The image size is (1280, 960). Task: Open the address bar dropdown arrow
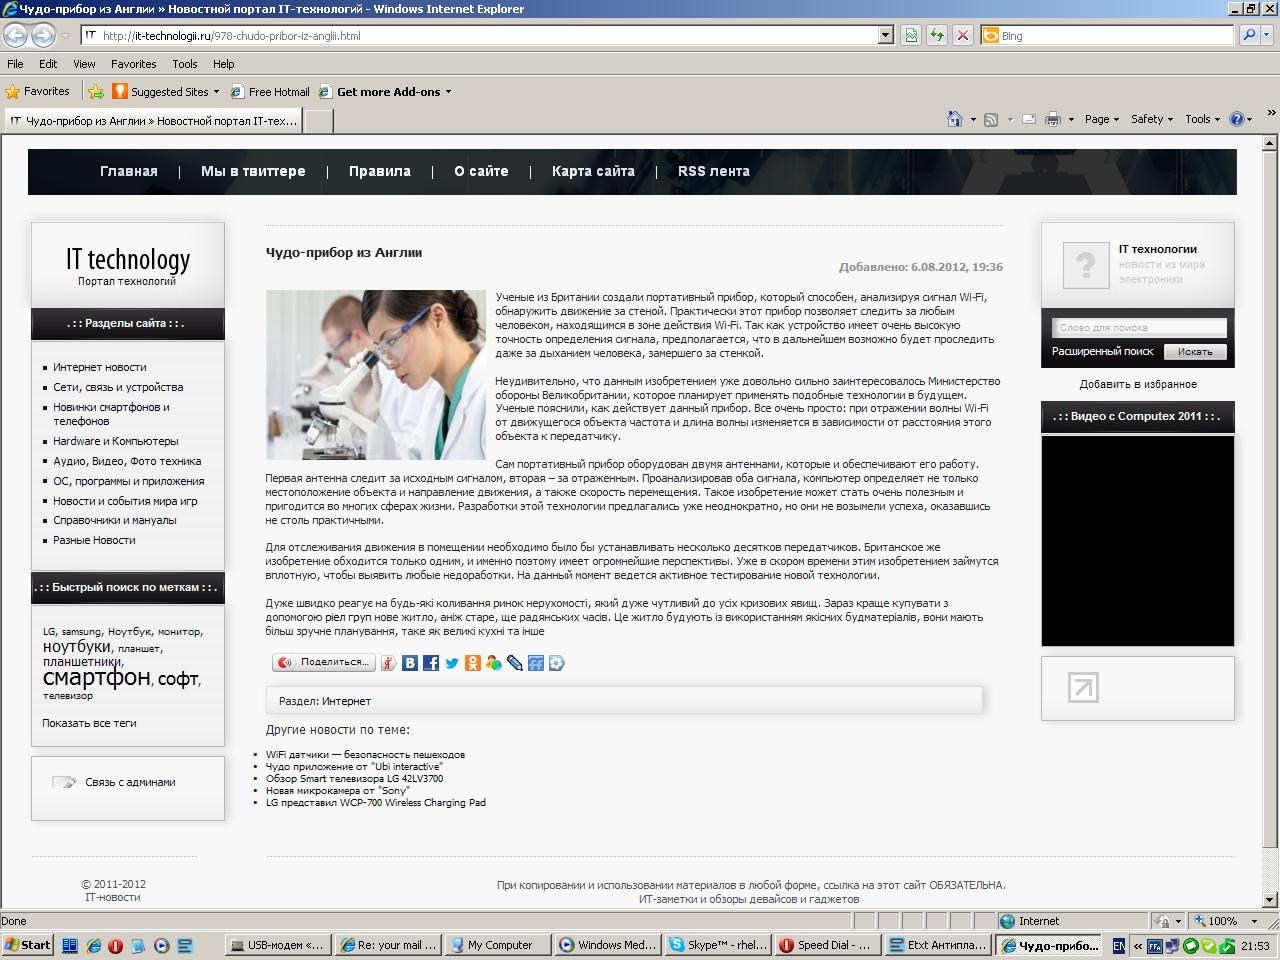point(885,35)
